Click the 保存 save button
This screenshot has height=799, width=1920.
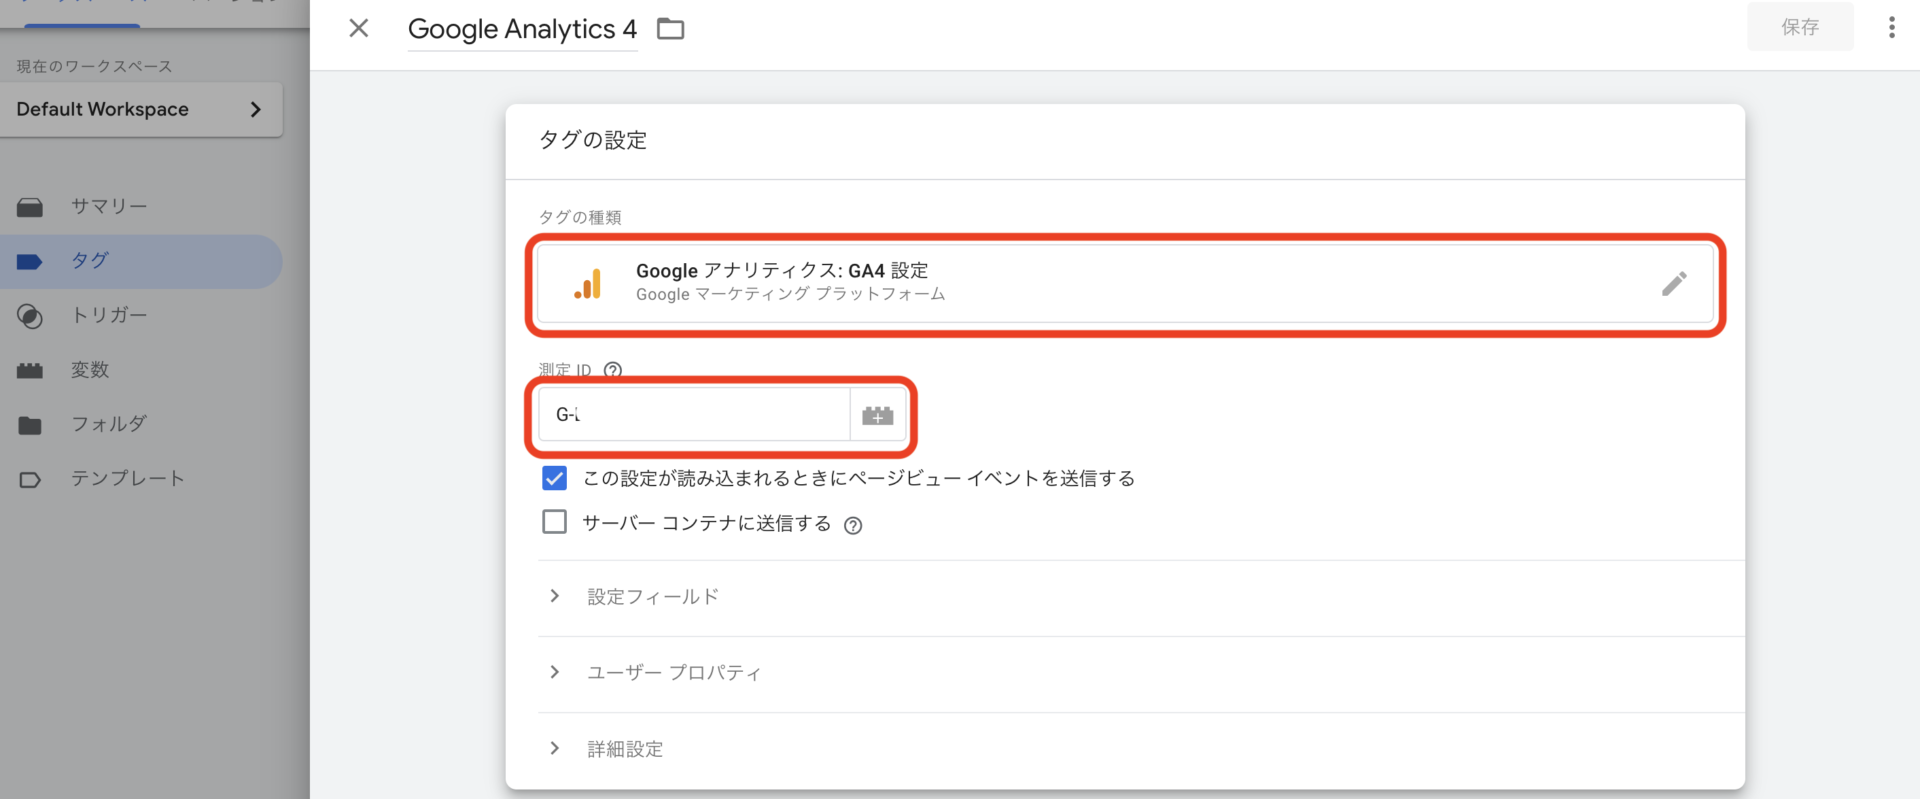click(1800, 27)
